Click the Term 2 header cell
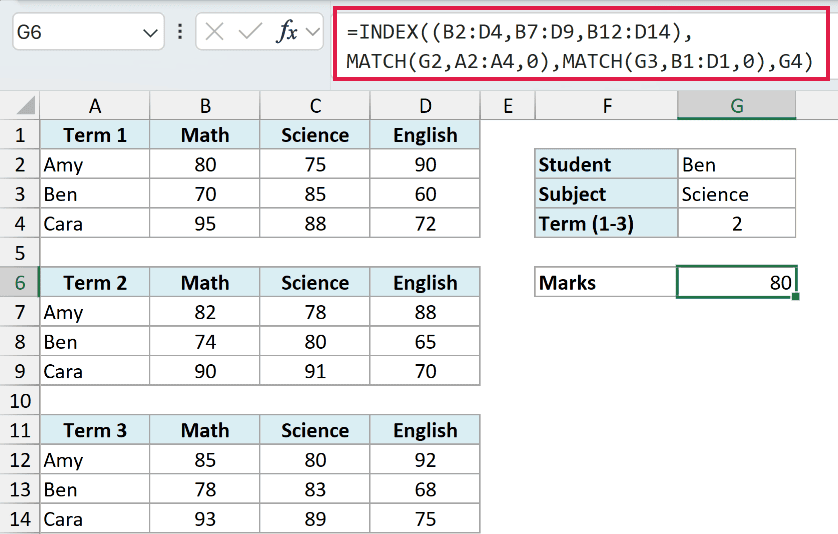The height and width of the screenshot is (534, 838). coord(95,282)
